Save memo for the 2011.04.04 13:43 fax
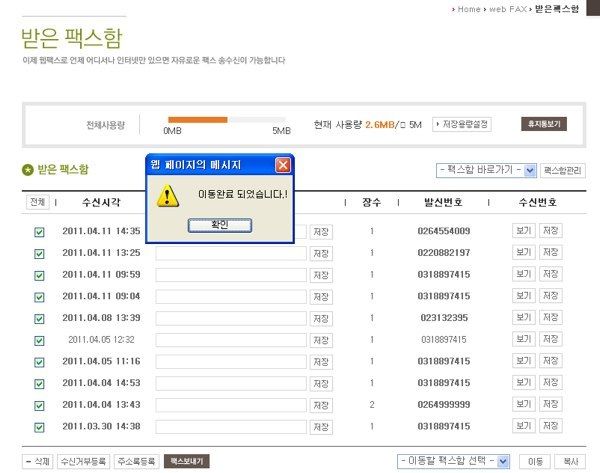Image resolution: width=600 pixels, height=473 pixels. [321, 406]
